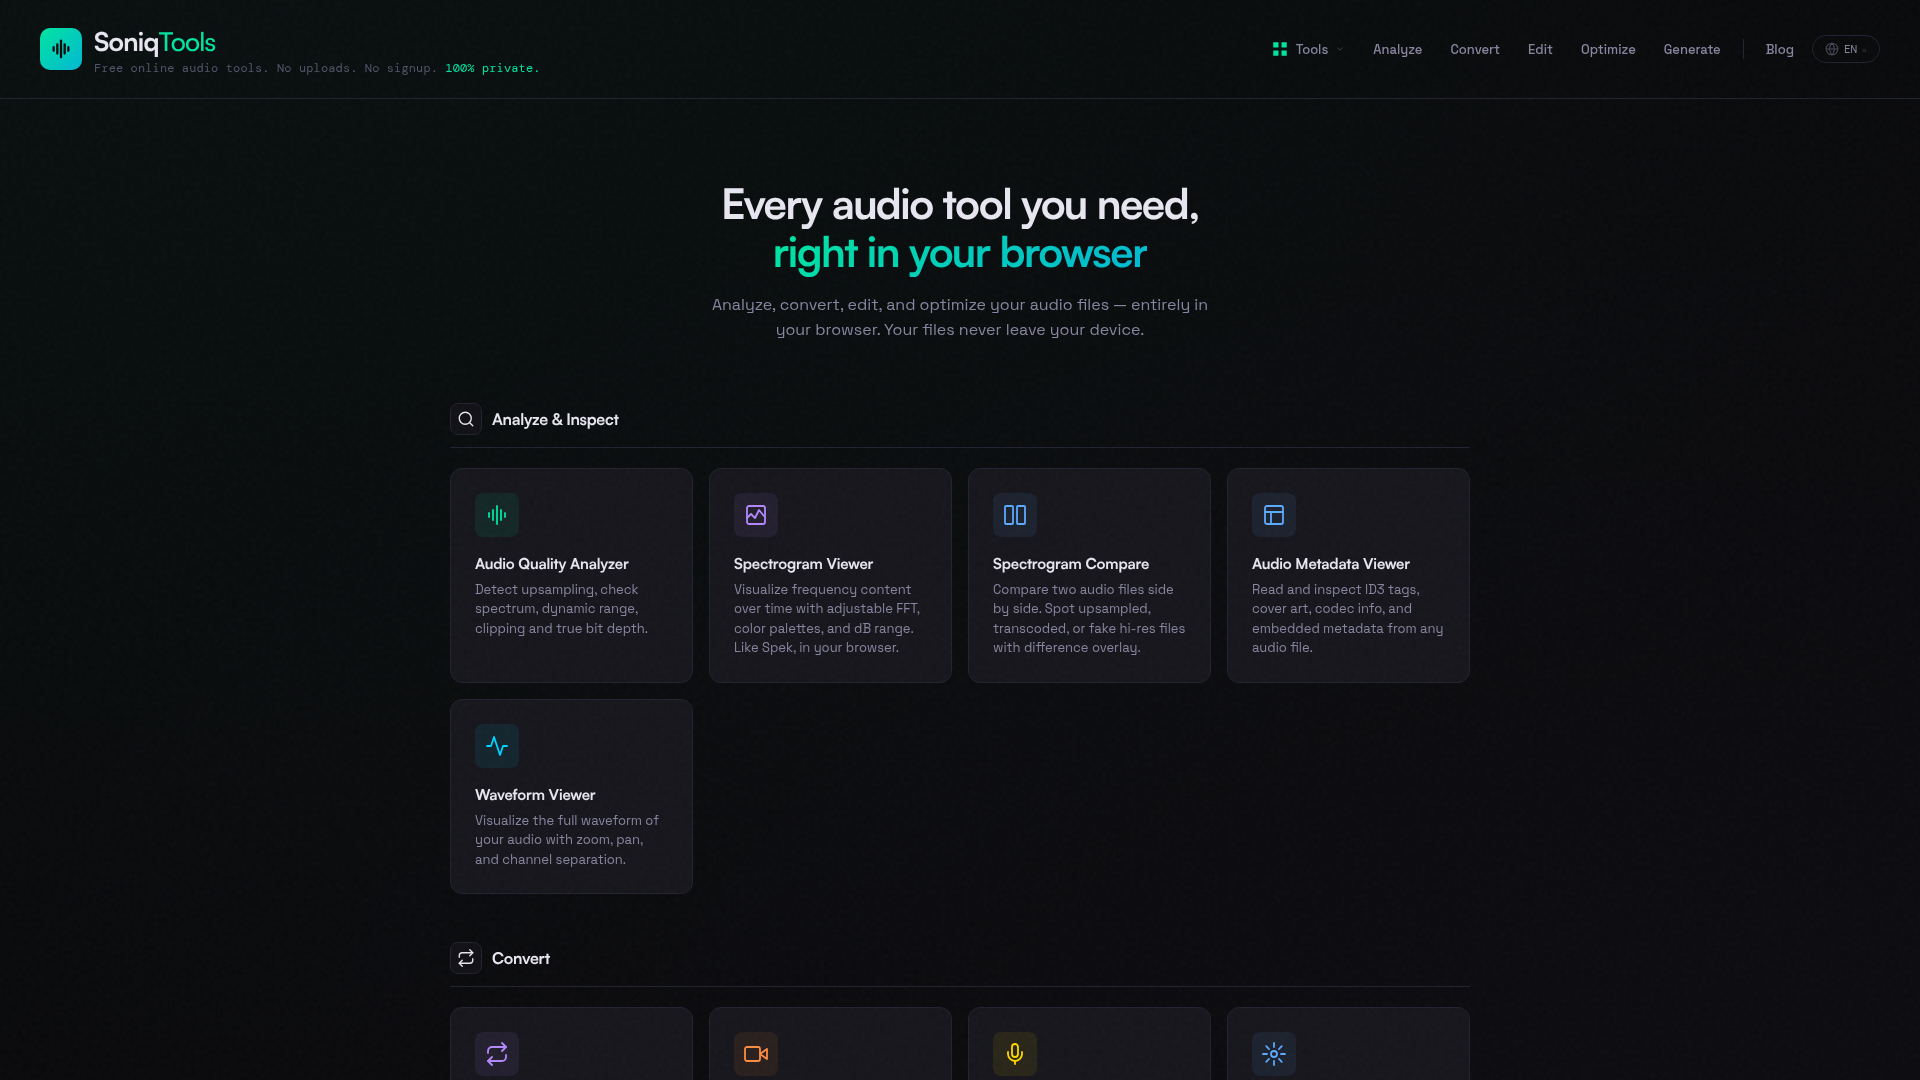1920x1080 pixels.
Task: Expand the Tools dropdown menu
Action: 1308,49
